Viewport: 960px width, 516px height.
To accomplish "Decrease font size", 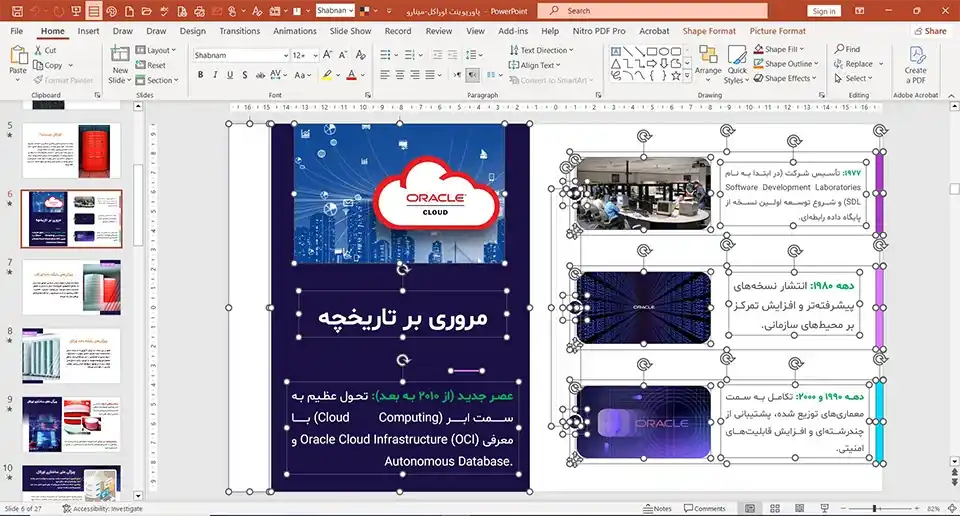I will pyautogui.click(x=343, y=55).
